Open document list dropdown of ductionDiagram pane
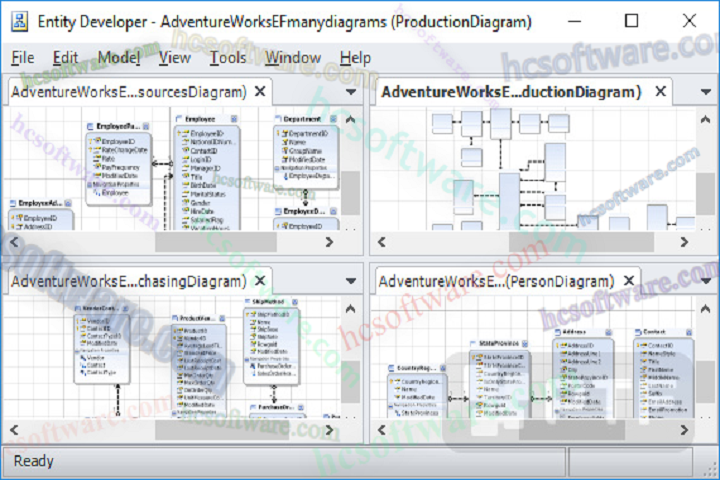The image size is (720, 480). [706, 92]
